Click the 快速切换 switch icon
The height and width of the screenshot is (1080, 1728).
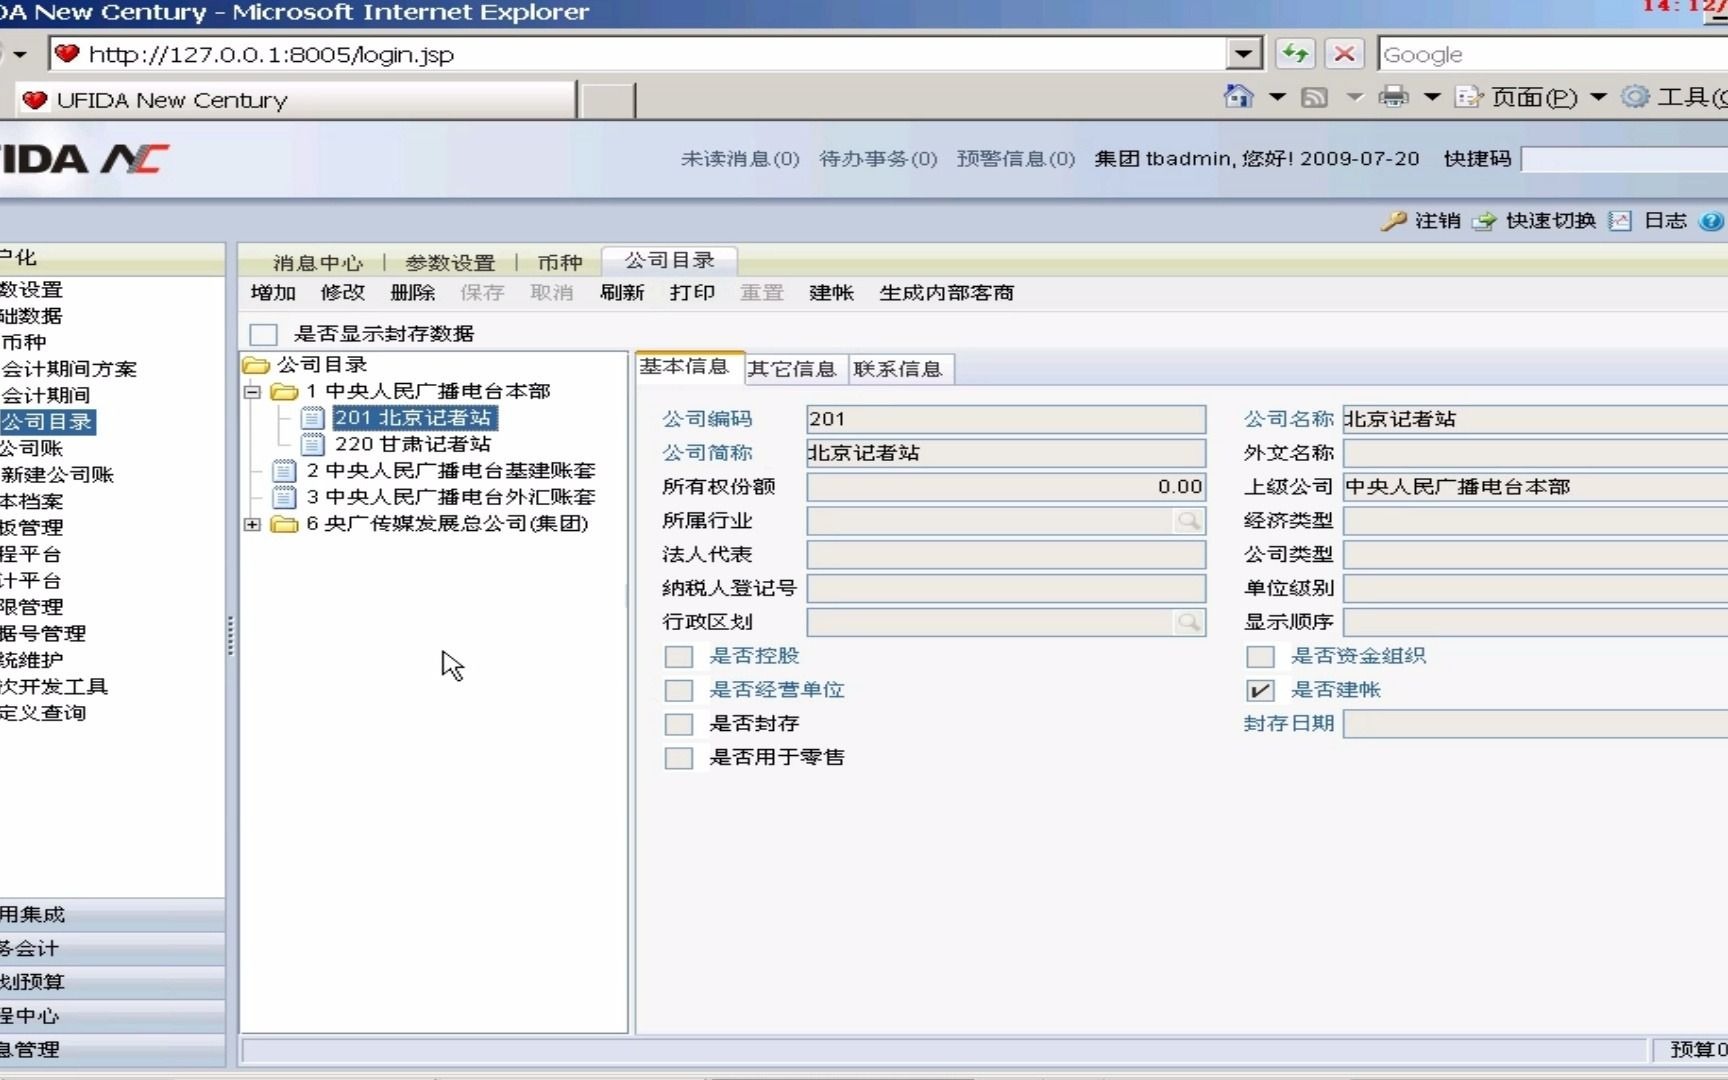[x=1484, y=221]
